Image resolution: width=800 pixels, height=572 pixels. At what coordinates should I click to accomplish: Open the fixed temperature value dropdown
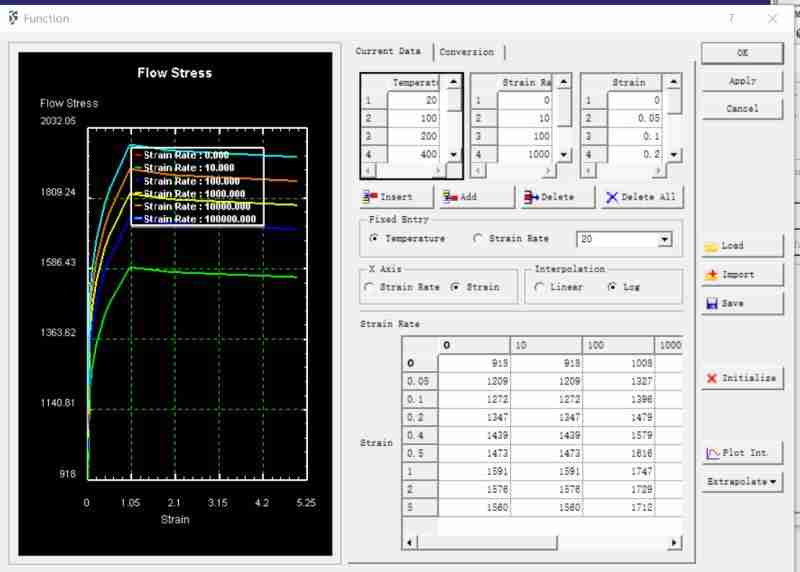coord(664,239)
